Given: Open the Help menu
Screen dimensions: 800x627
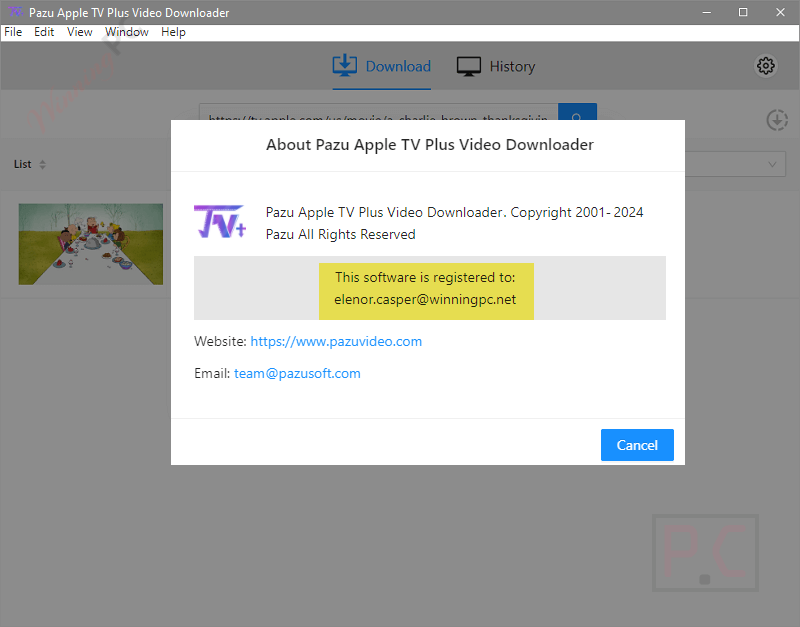Looking at the screenshot, I should point(173,32).
